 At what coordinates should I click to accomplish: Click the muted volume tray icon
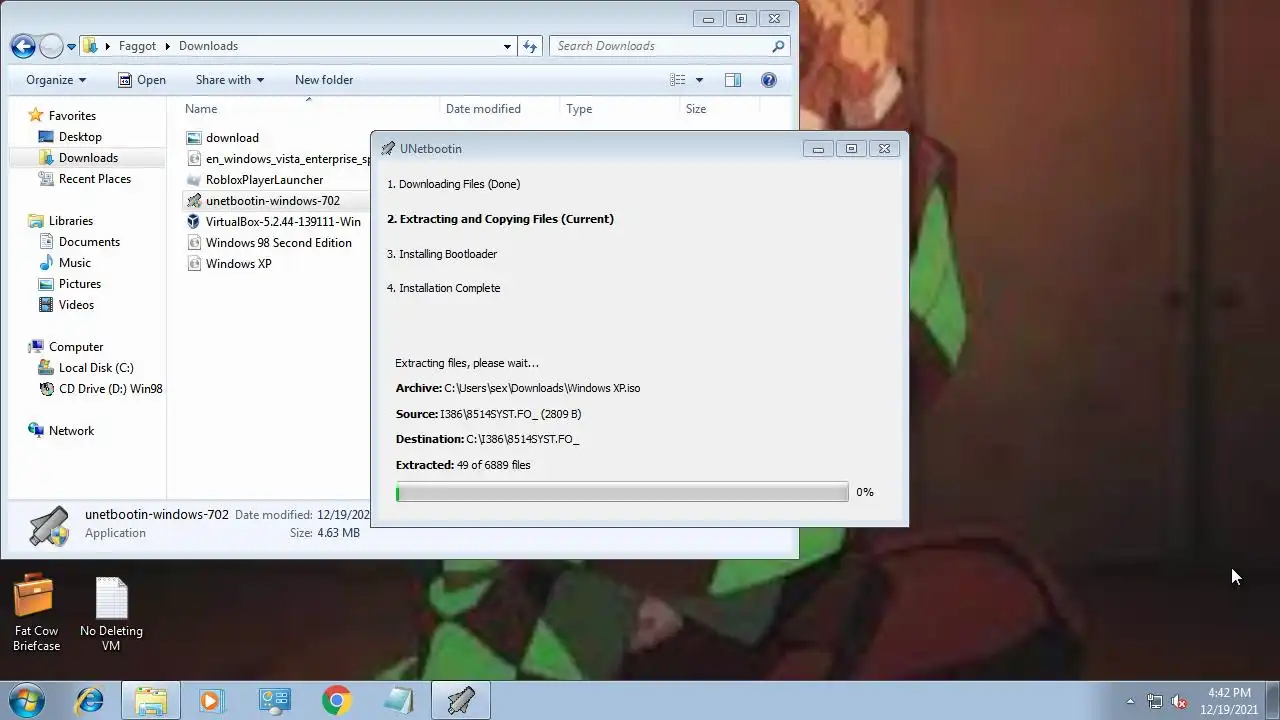coord(1179,701)
